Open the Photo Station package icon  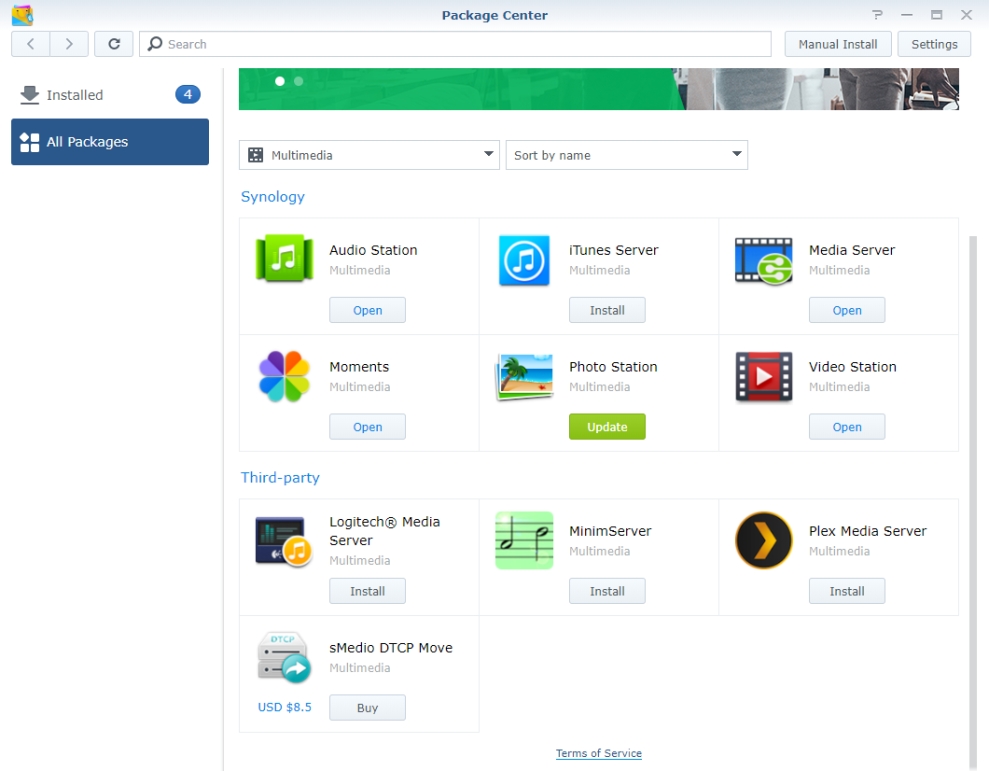[524, 377]
